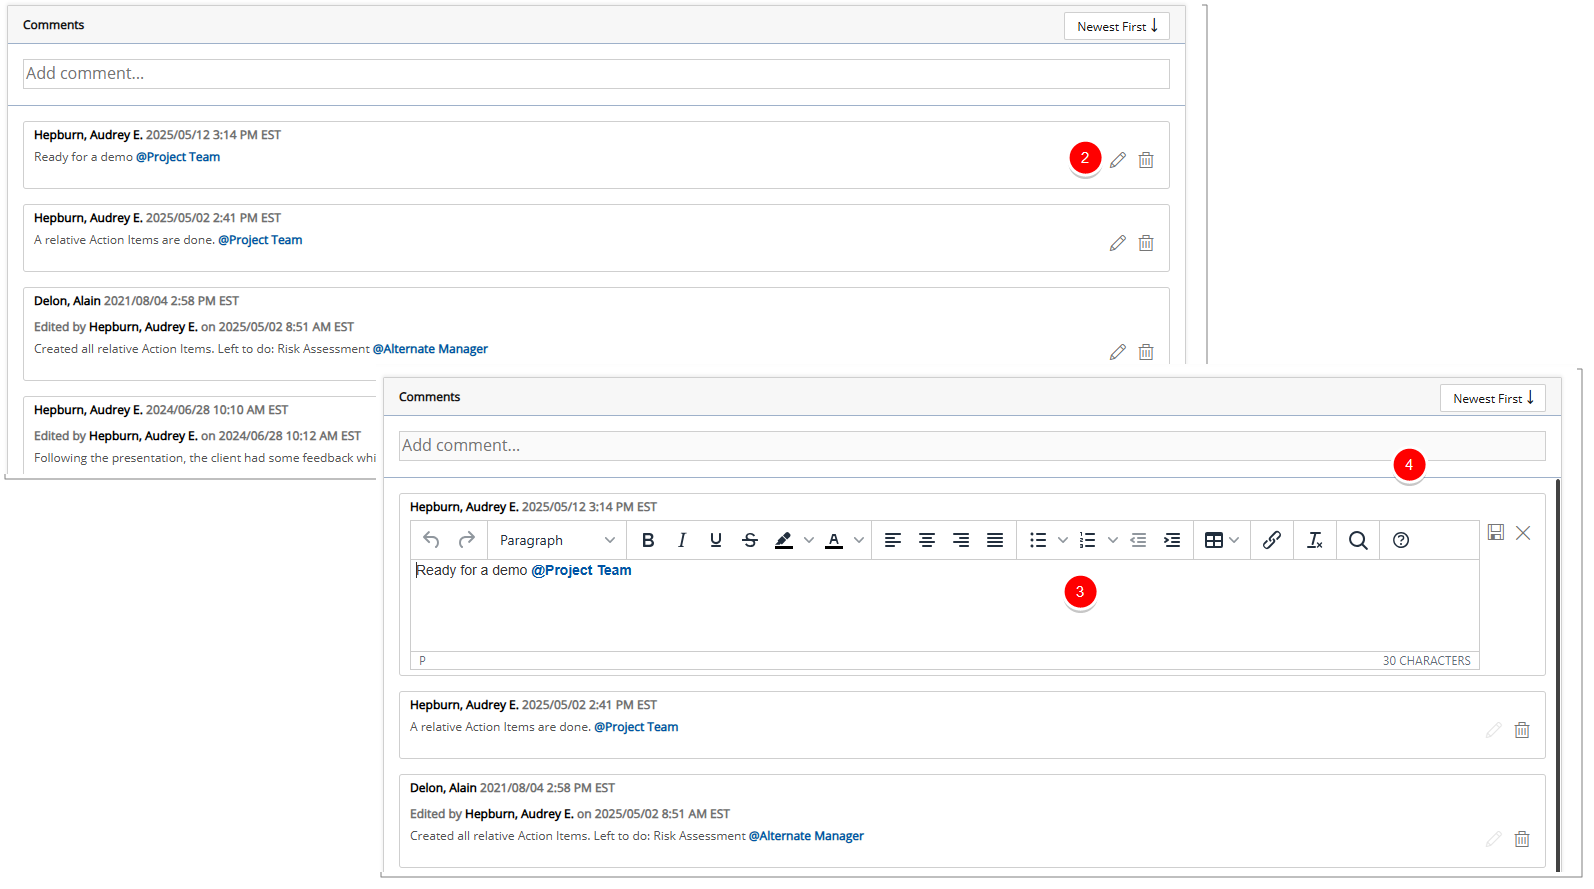Click @Project Team link in lower 'Action Items are done' comment

(636, 727)
